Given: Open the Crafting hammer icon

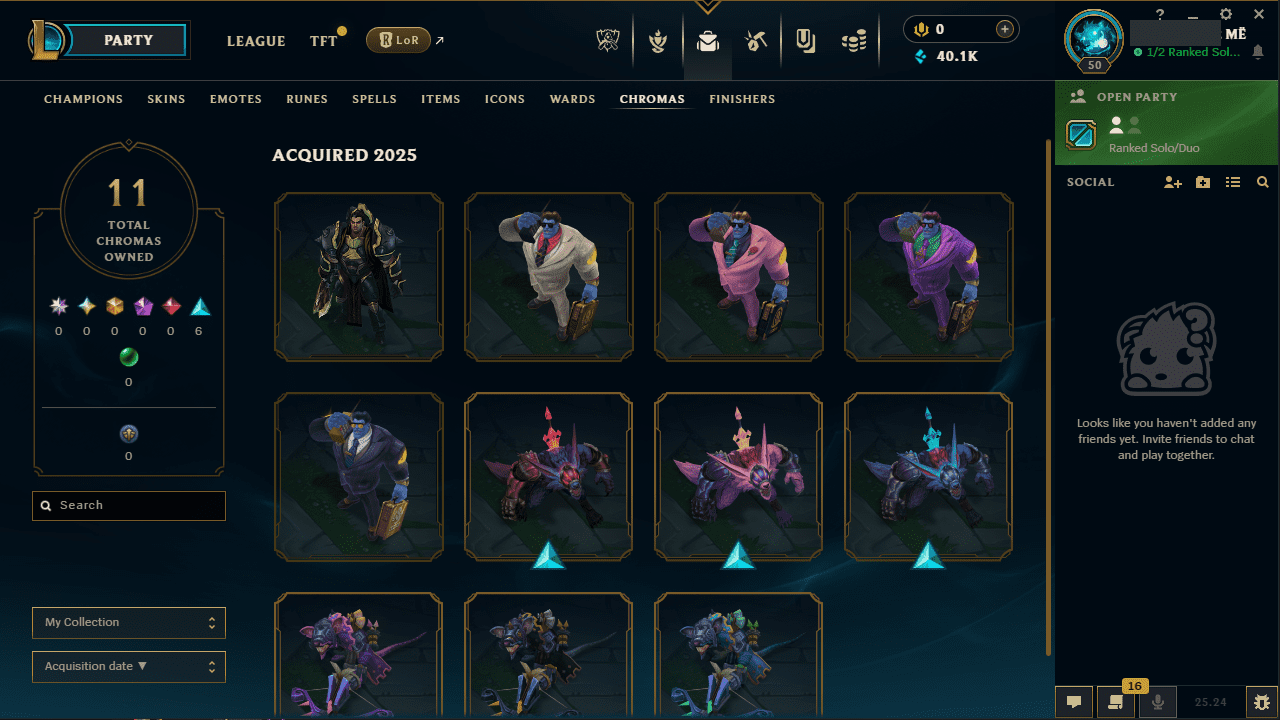Looking at the screenshot, I should click(x=756, y=41).
